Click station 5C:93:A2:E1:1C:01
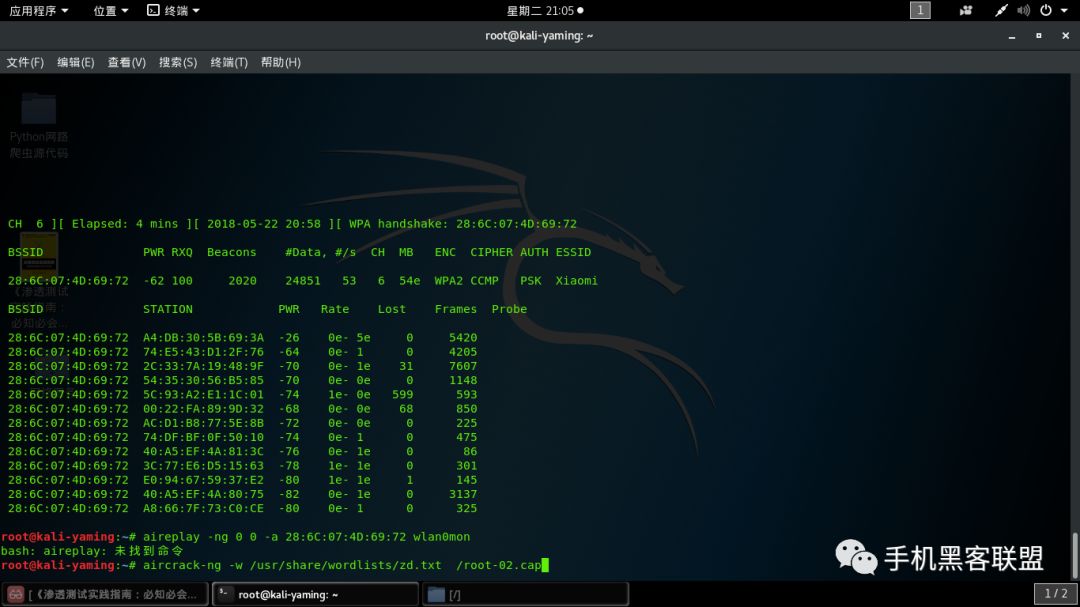 click(203, 395)
